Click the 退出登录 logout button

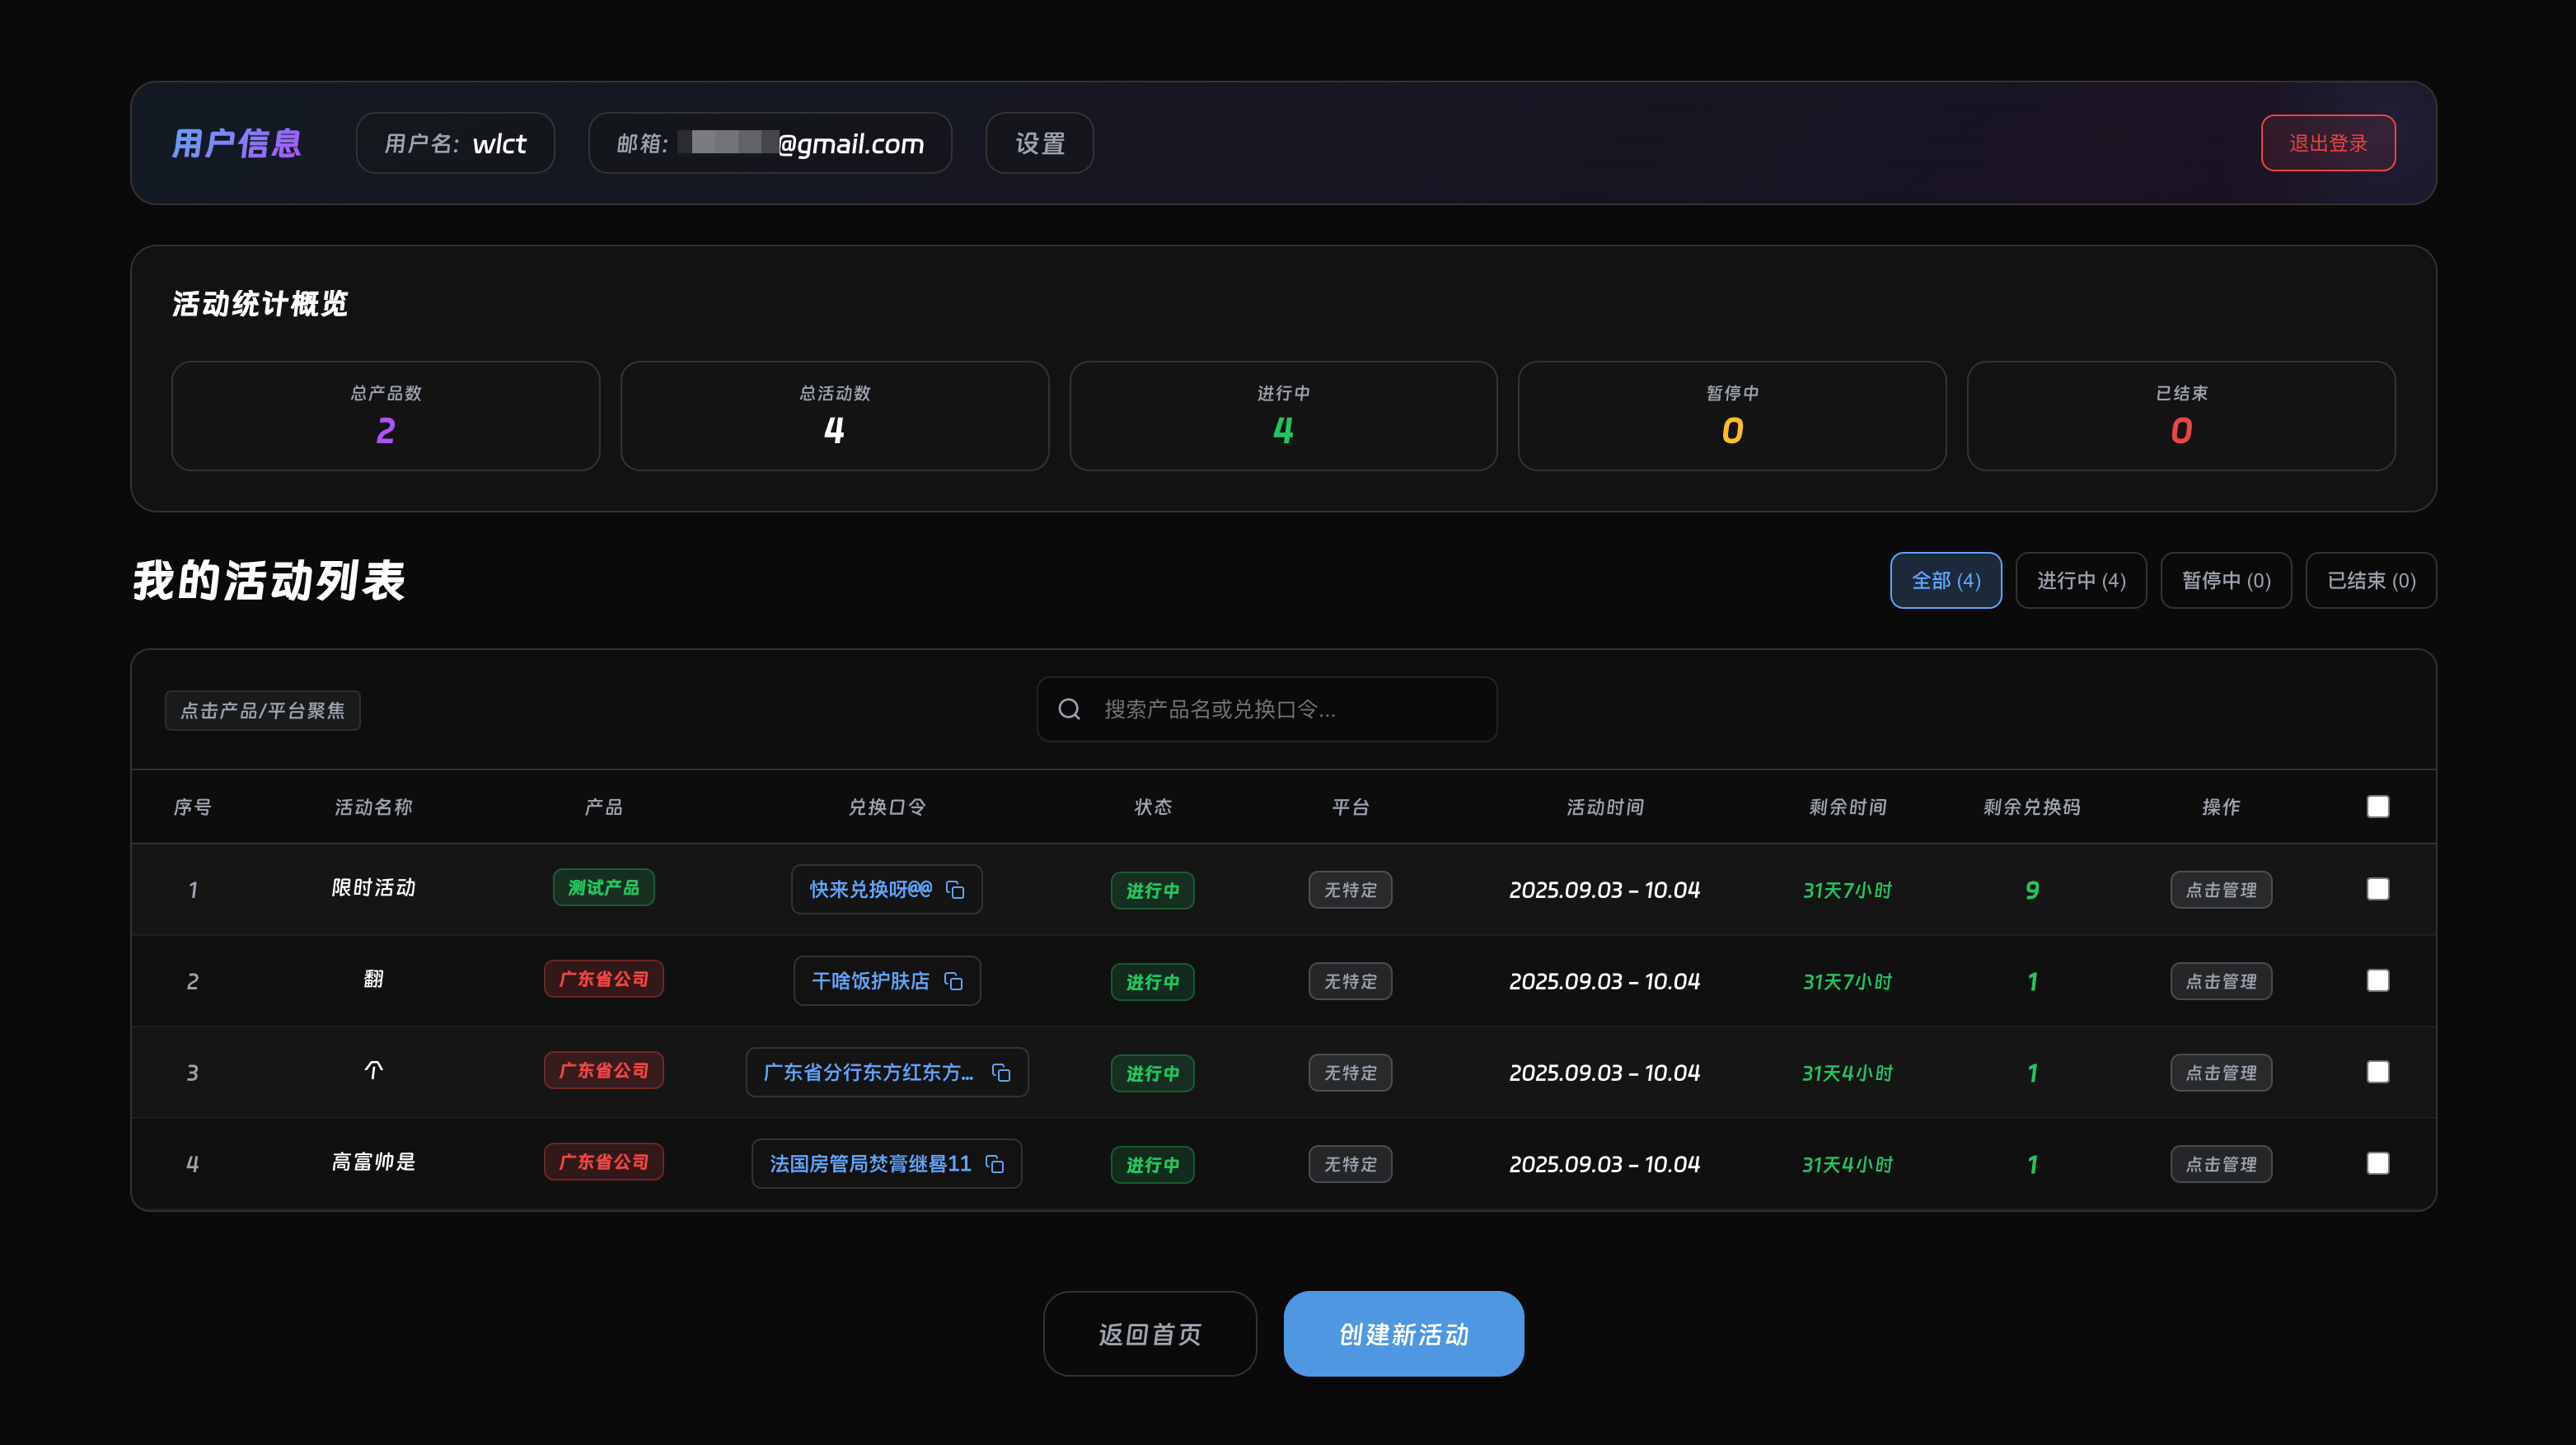(x=2328, y=143)
